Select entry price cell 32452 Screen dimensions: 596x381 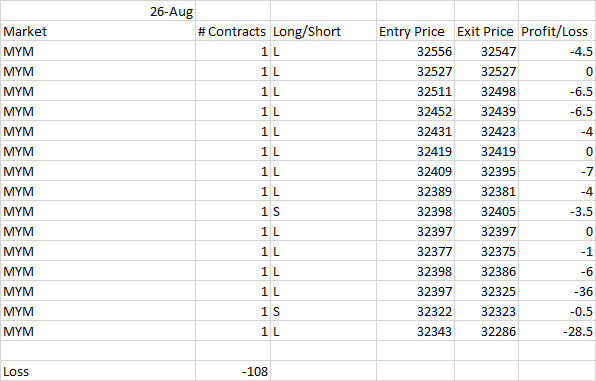point(415,111)
